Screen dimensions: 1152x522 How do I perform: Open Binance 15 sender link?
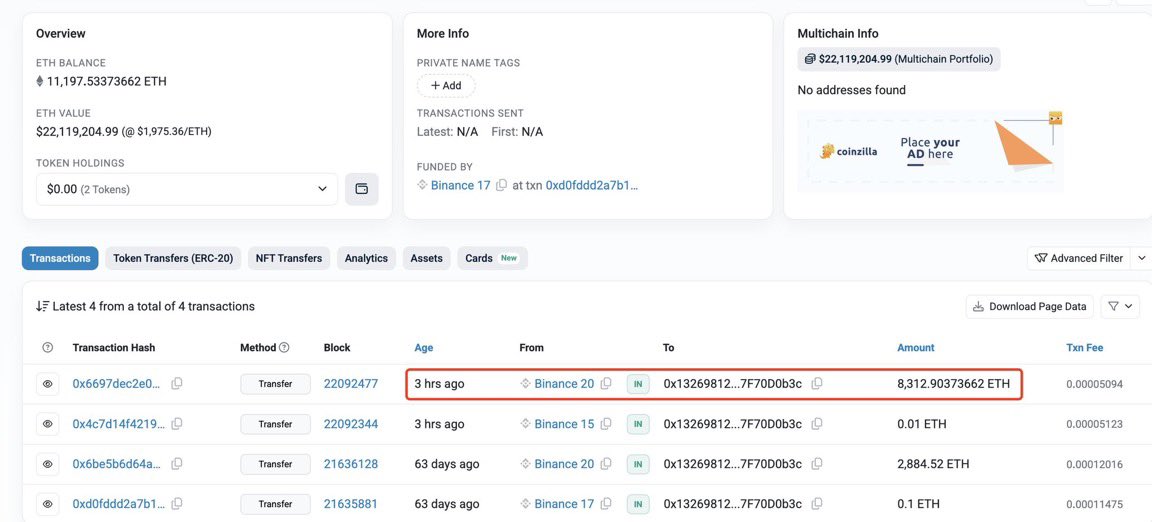564,424
